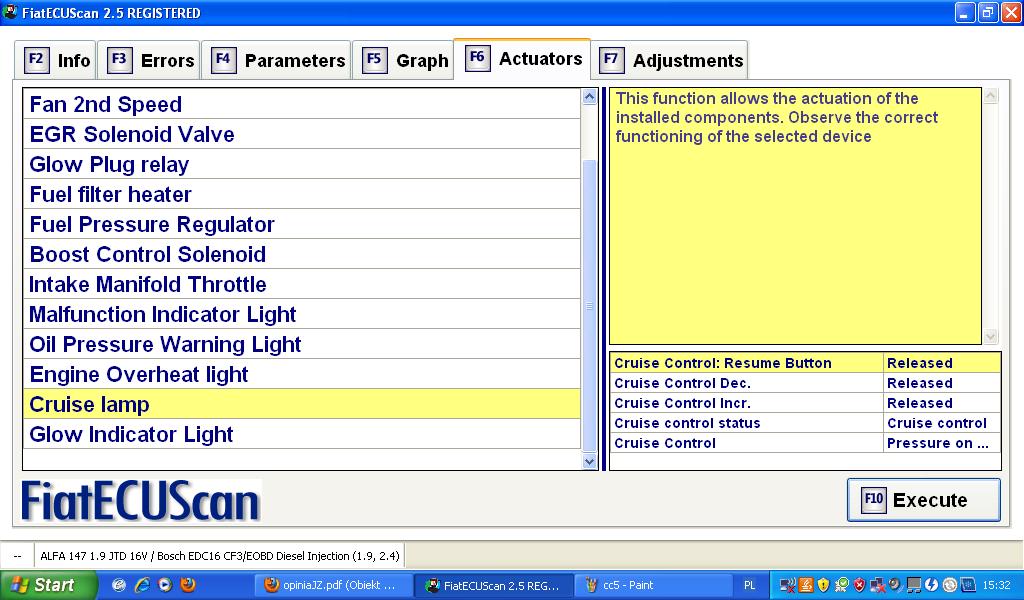Select Boost Control Solenoid actuator
This screenshot has width=1024, height=600.
[302, 254]
